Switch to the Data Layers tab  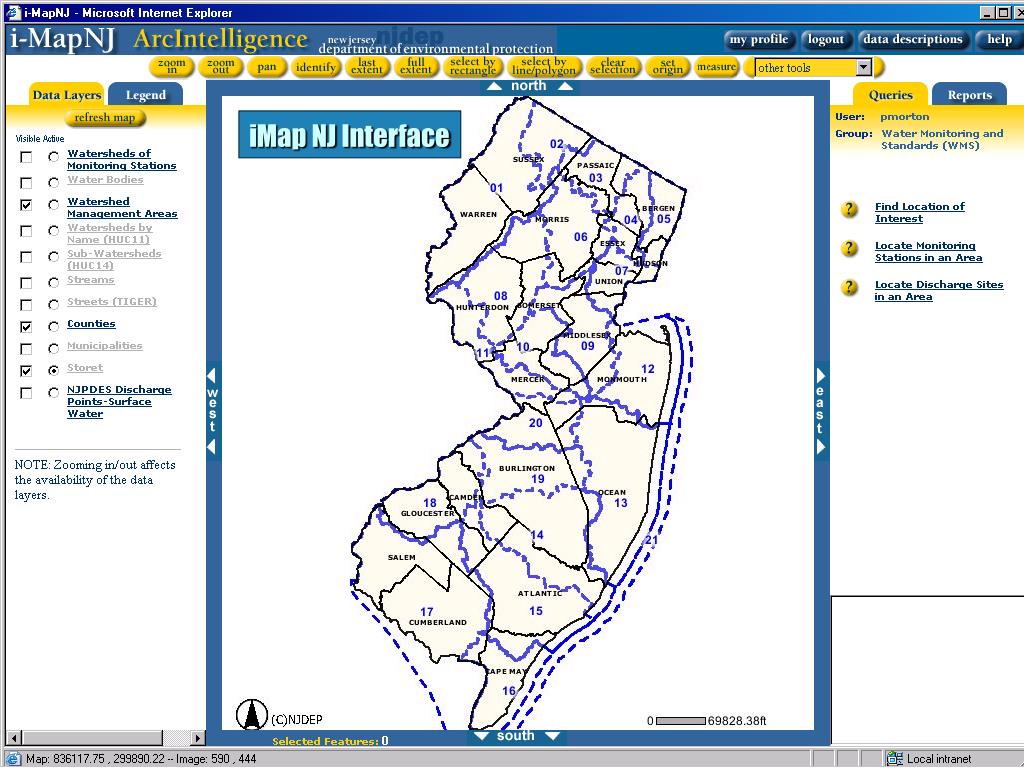[x=67, y=95]
